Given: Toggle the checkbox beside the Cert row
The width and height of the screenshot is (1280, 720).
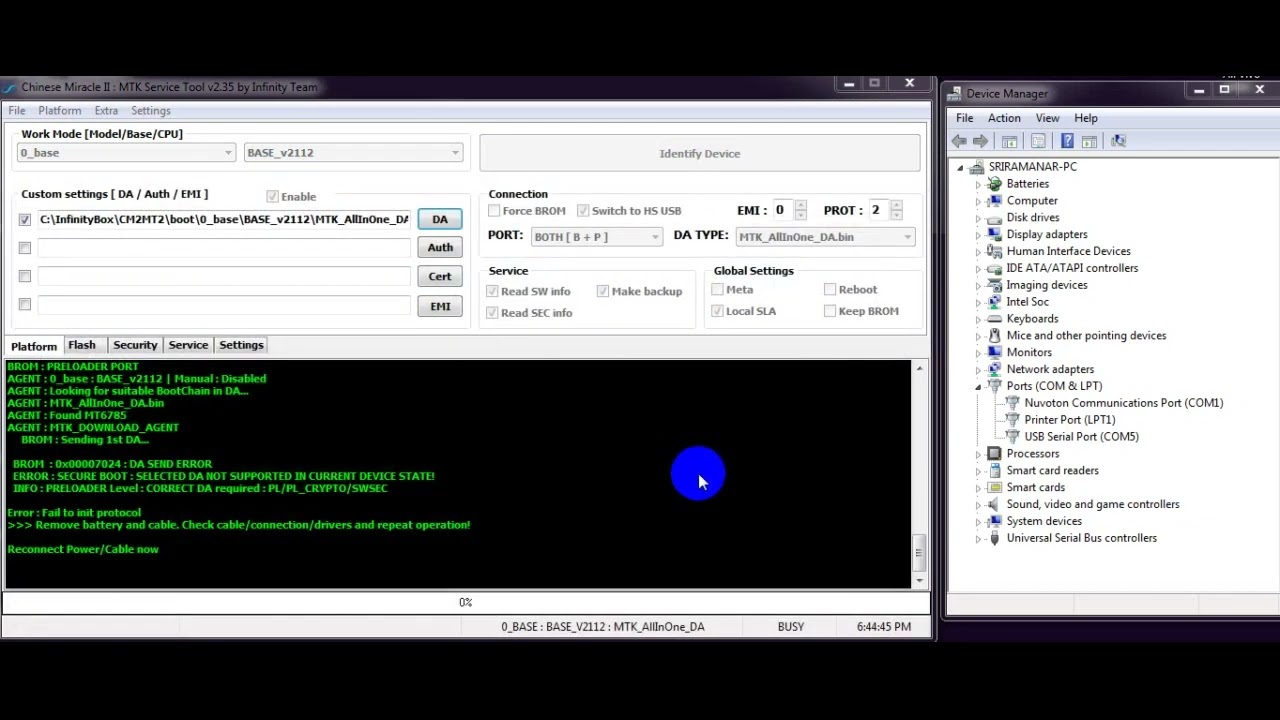Looking at the screenshot, I should [25, 276].
